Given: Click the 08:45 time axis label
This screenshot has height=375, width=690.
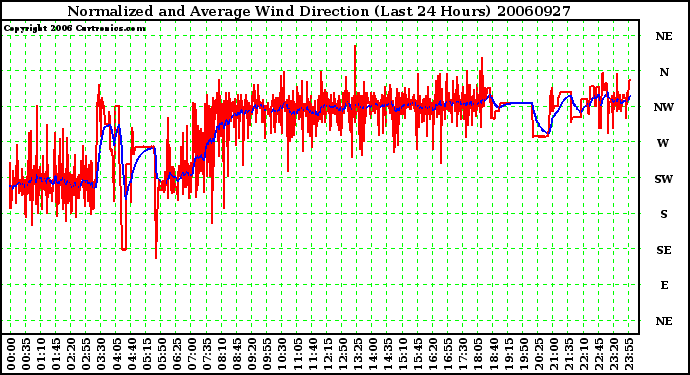Looking at the screenshot, I should [x=237, y=354].
